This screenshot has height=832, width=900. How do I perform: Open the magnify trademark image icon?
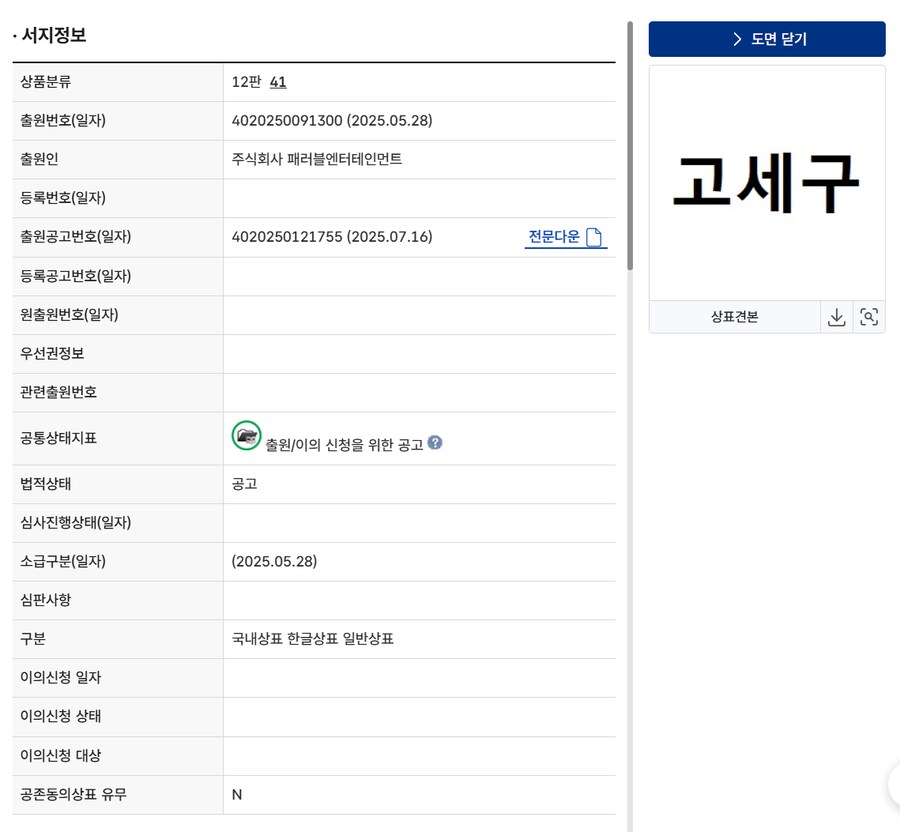pyautogui.click(x=869, y=317)
